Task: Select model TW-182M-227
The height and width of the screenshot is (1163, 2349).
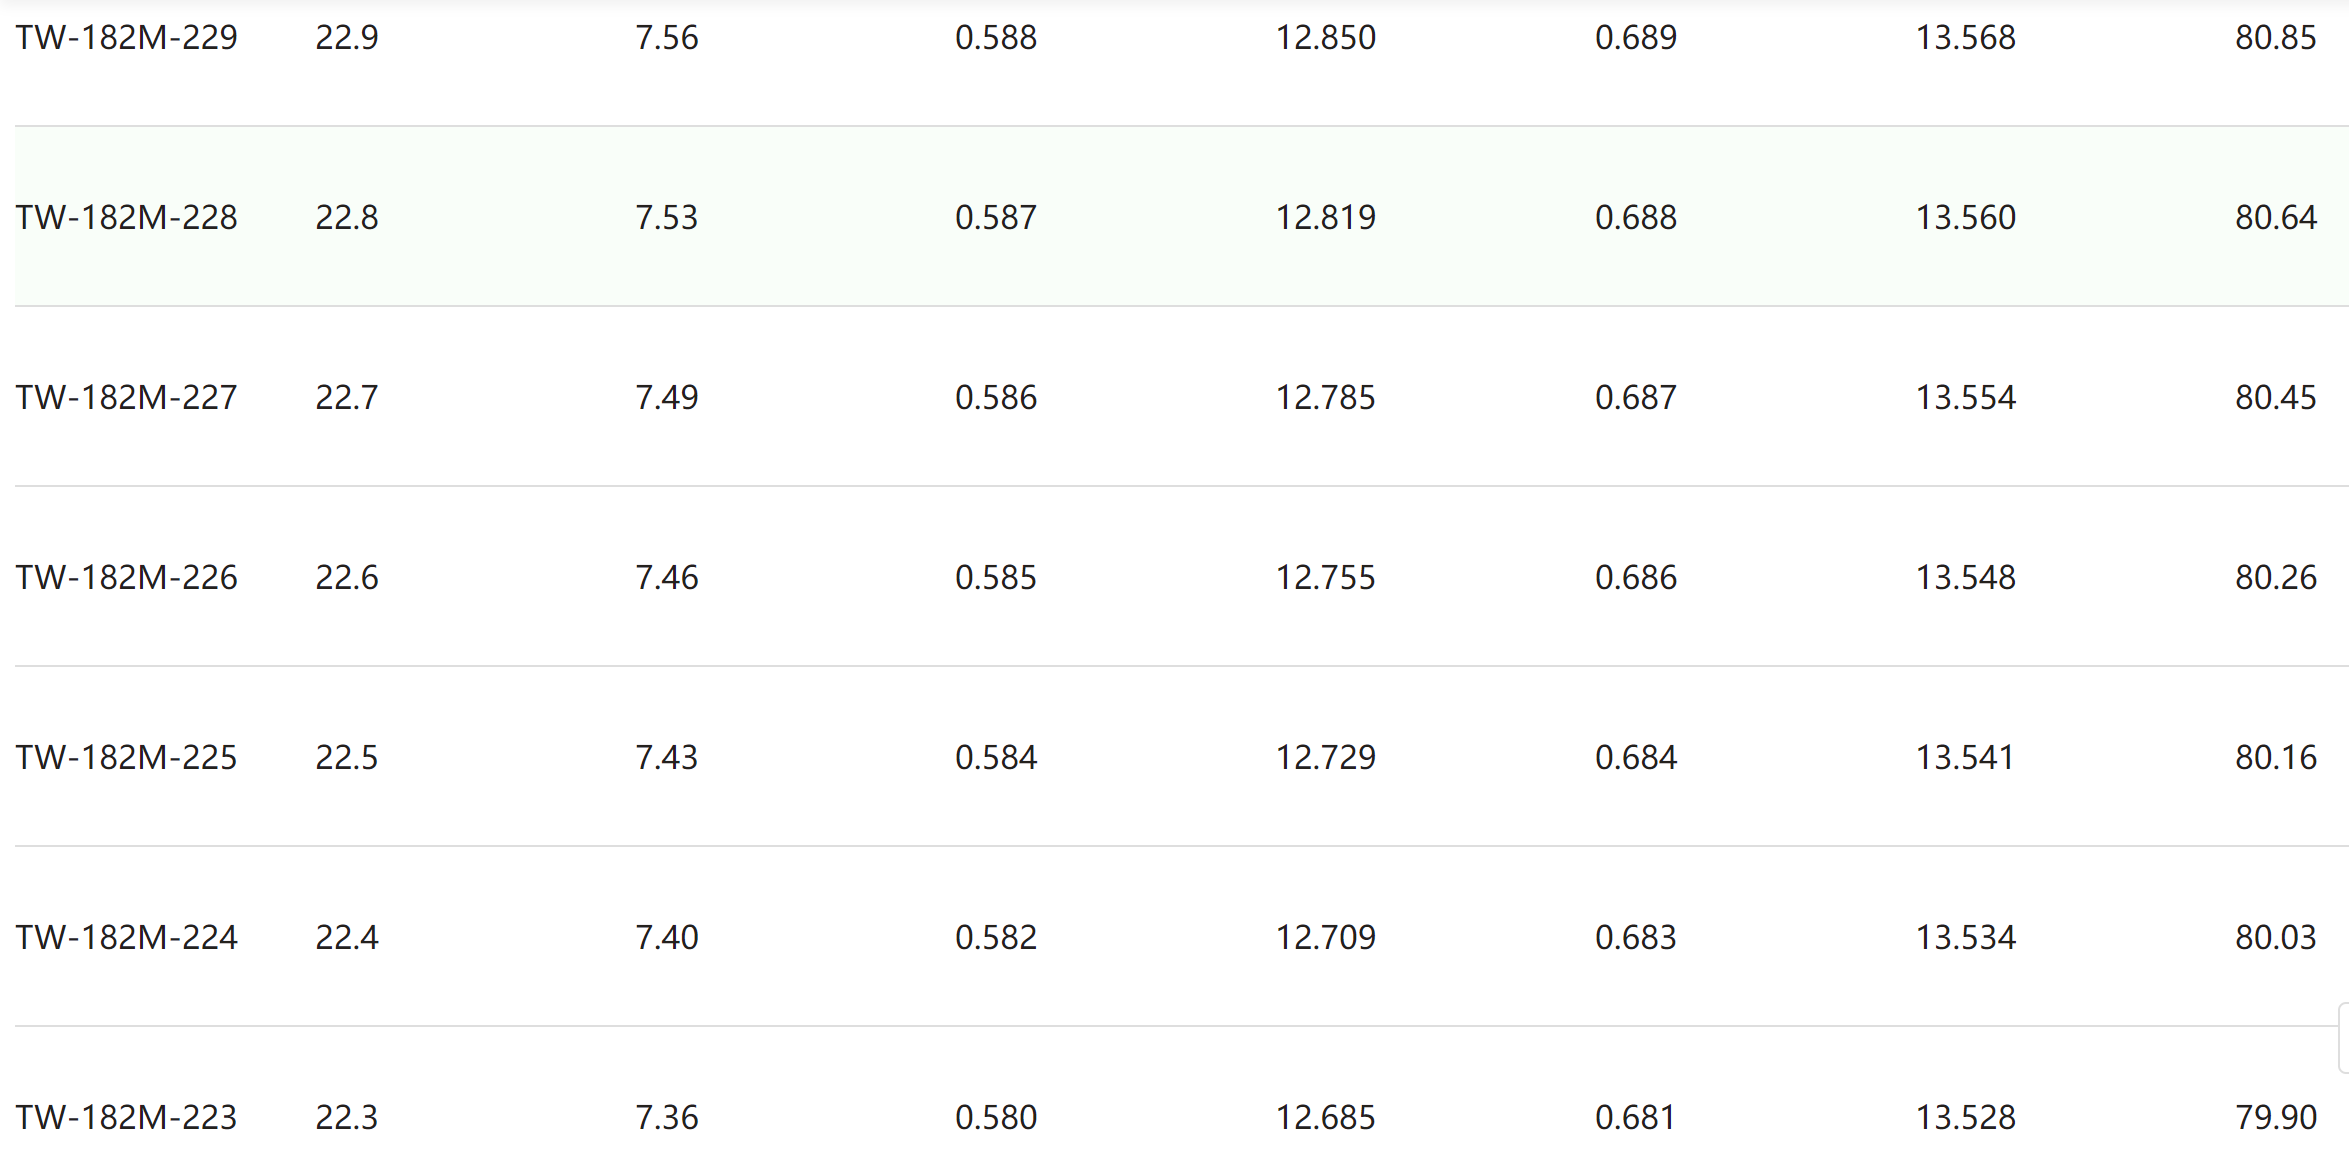Action: [126, 398]
